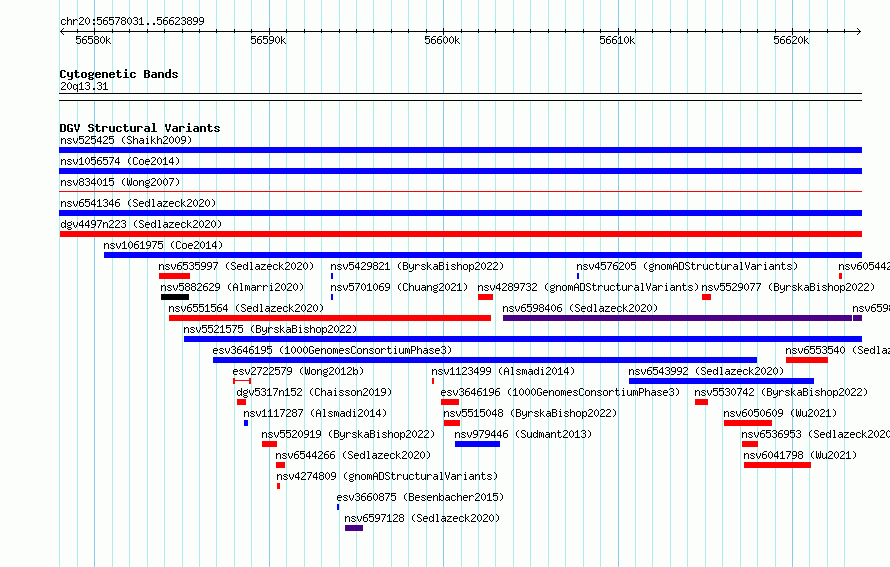Click the nsv6541346 (Sedlazeck2020) label

click(x=138, y=203)
